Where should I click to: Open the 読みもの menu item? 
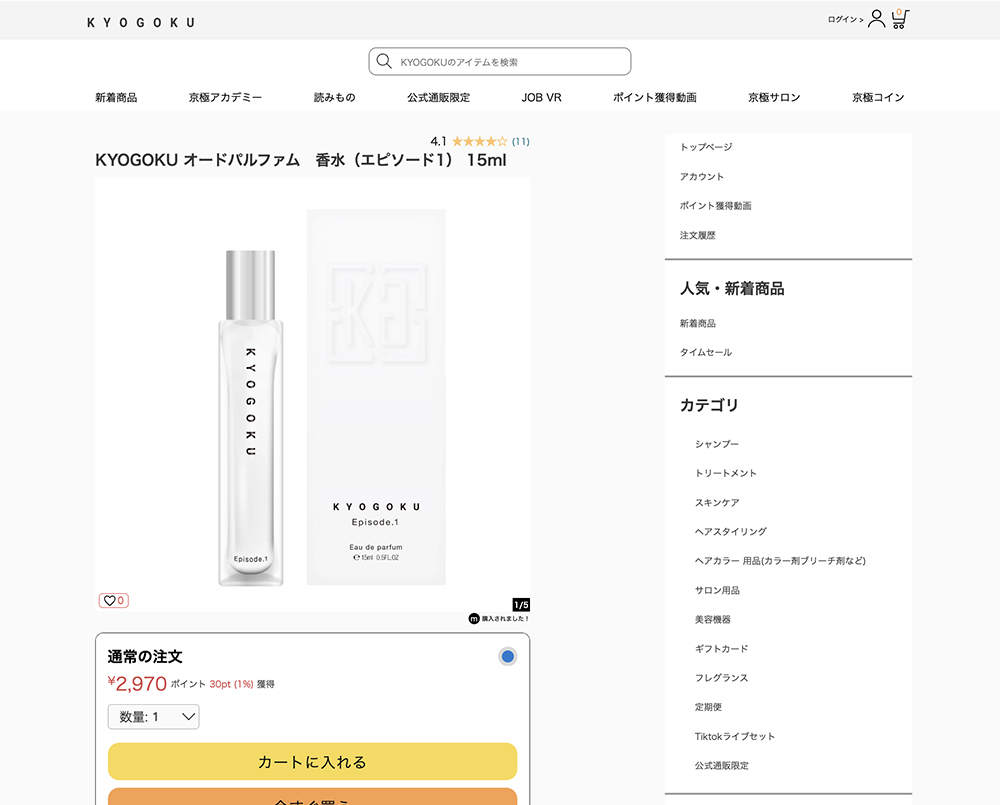[334, 98]
